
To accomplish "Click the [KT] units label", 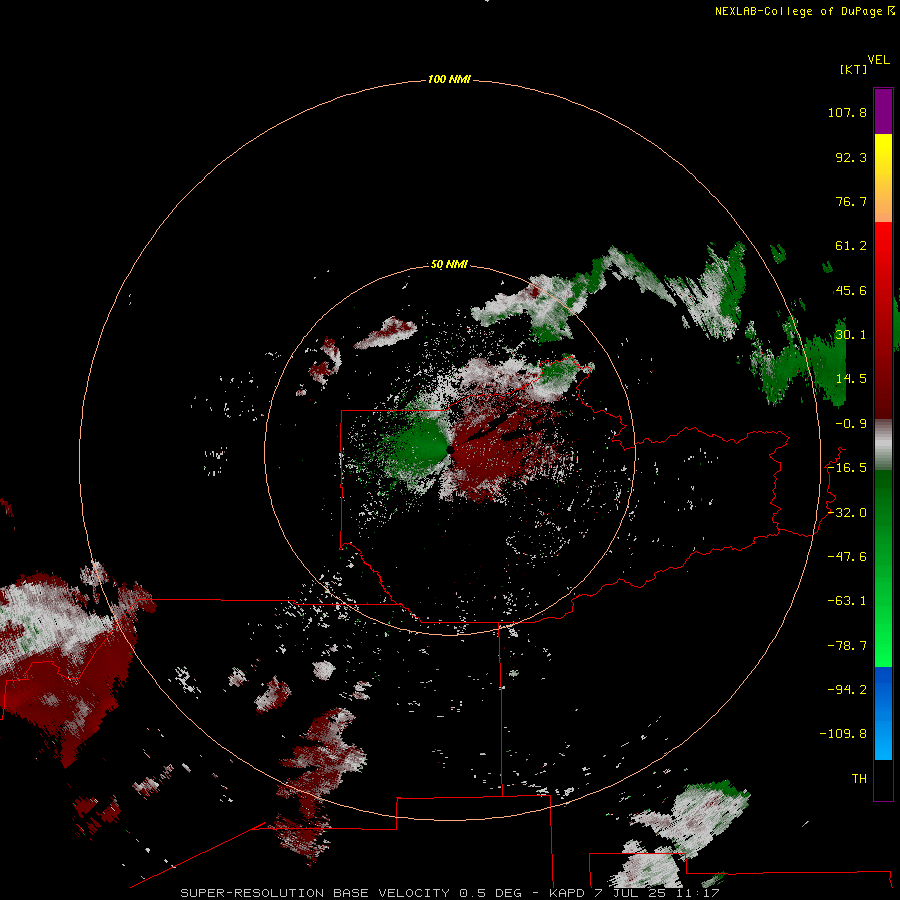I will click(x=854, y=69).
